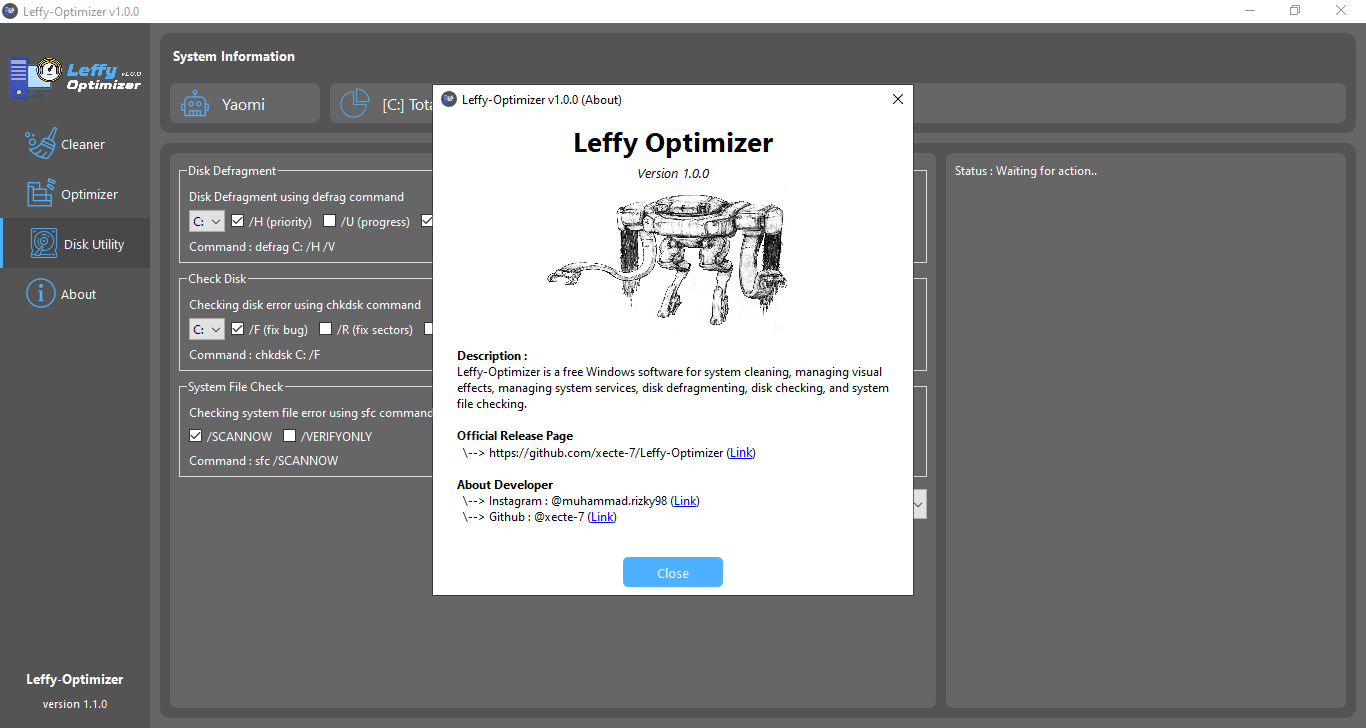The height and width of the screenshot is (728, 1366).
Task: Click the "Description :" label in dialog
Action: tap(492, 356)
